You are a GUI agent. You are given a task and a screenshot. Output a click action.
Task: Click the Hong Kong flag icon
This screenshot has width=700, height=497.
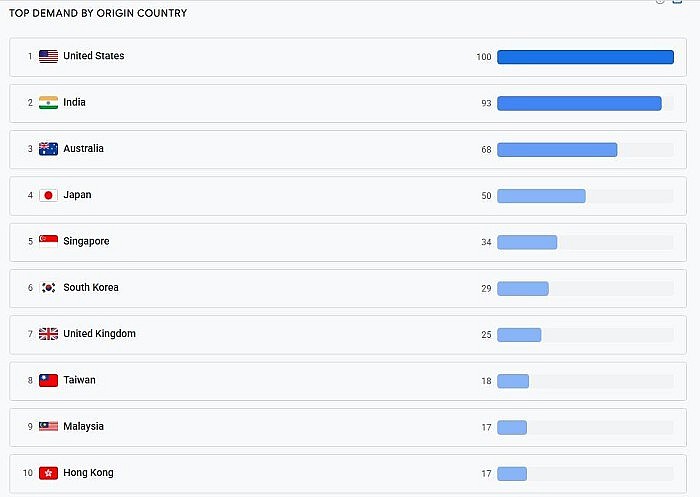coord(48,473)
